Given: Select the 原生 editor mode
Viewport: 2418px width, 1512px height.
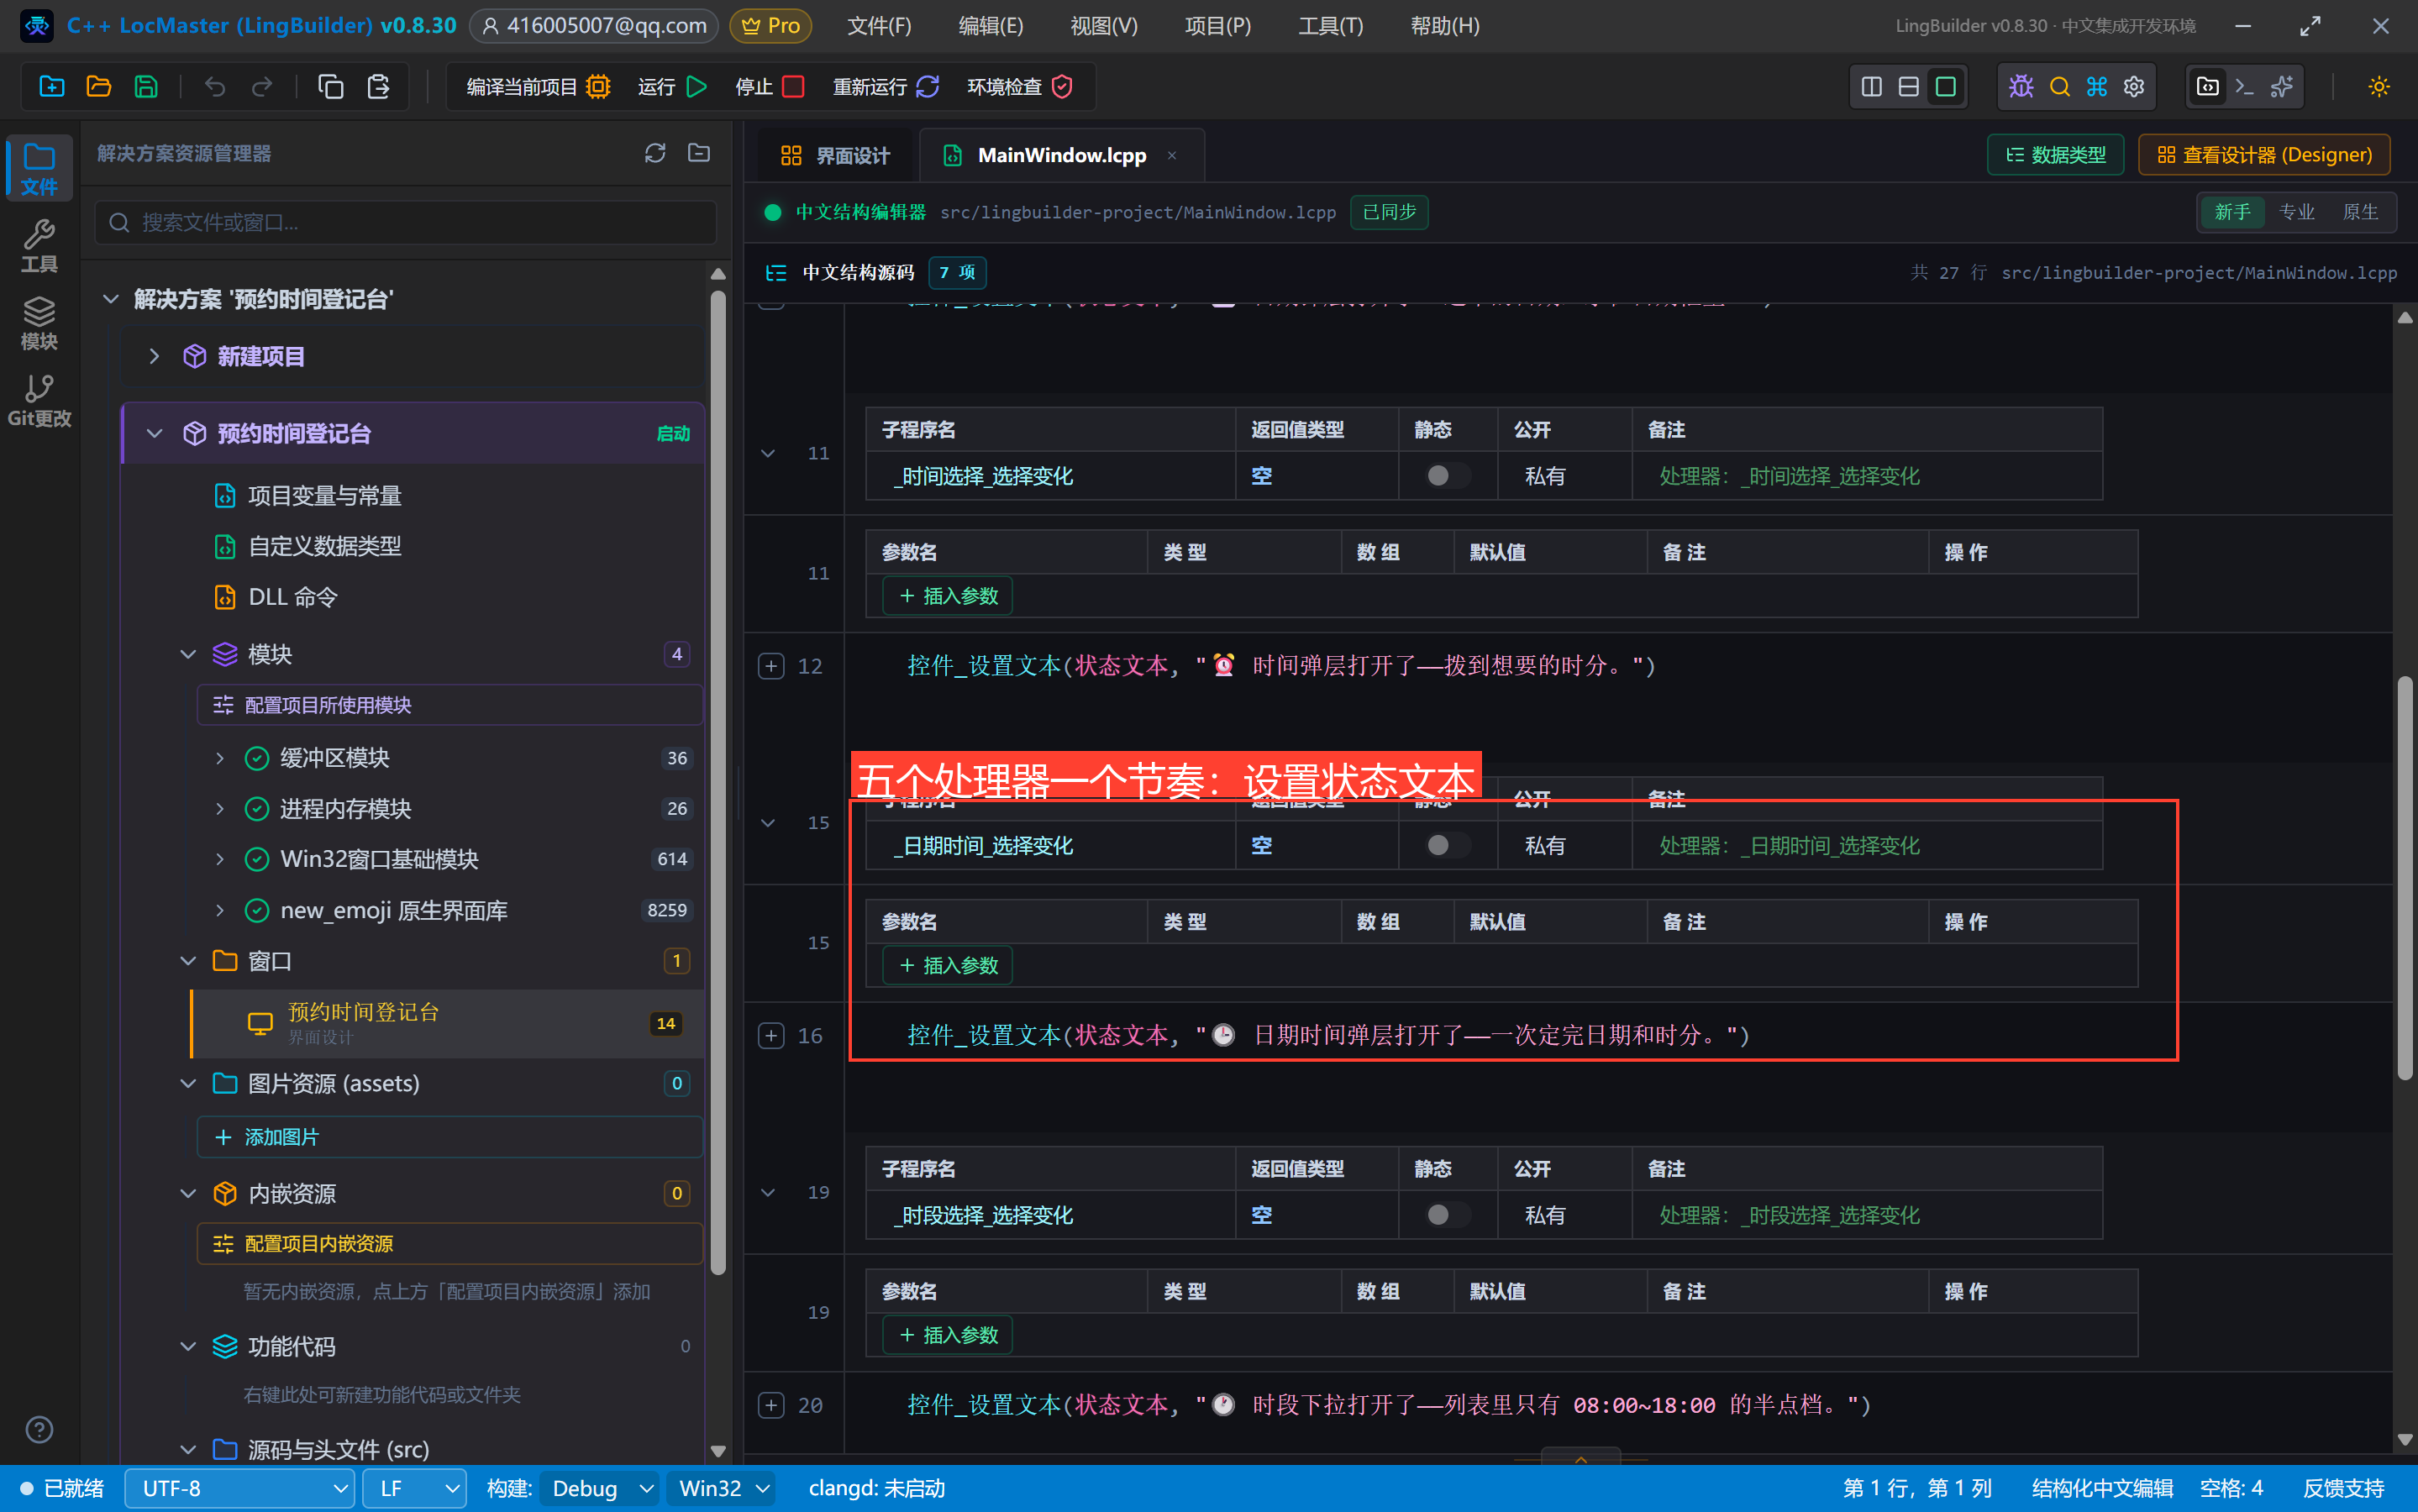Looking at the screenshot, I should (2360, 212).
